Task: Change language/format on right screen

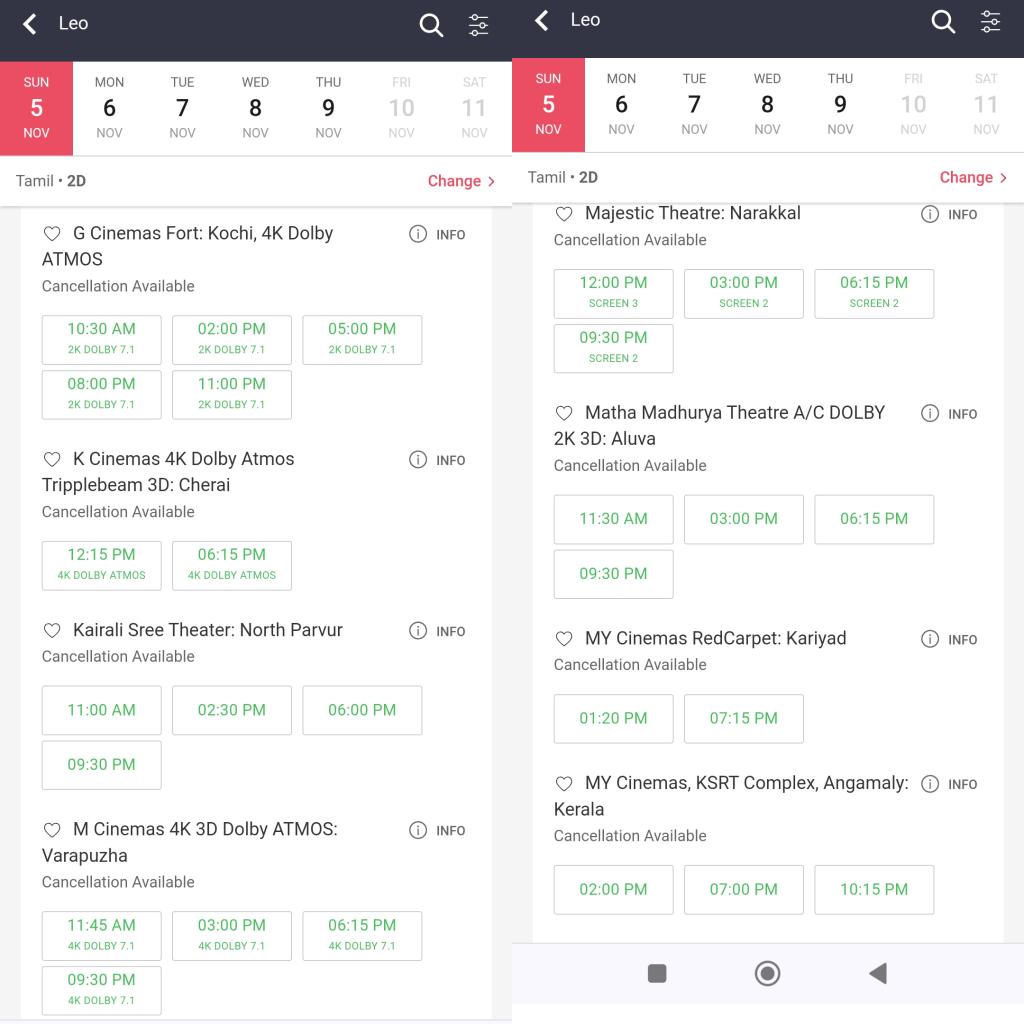Action: [973, 178]
